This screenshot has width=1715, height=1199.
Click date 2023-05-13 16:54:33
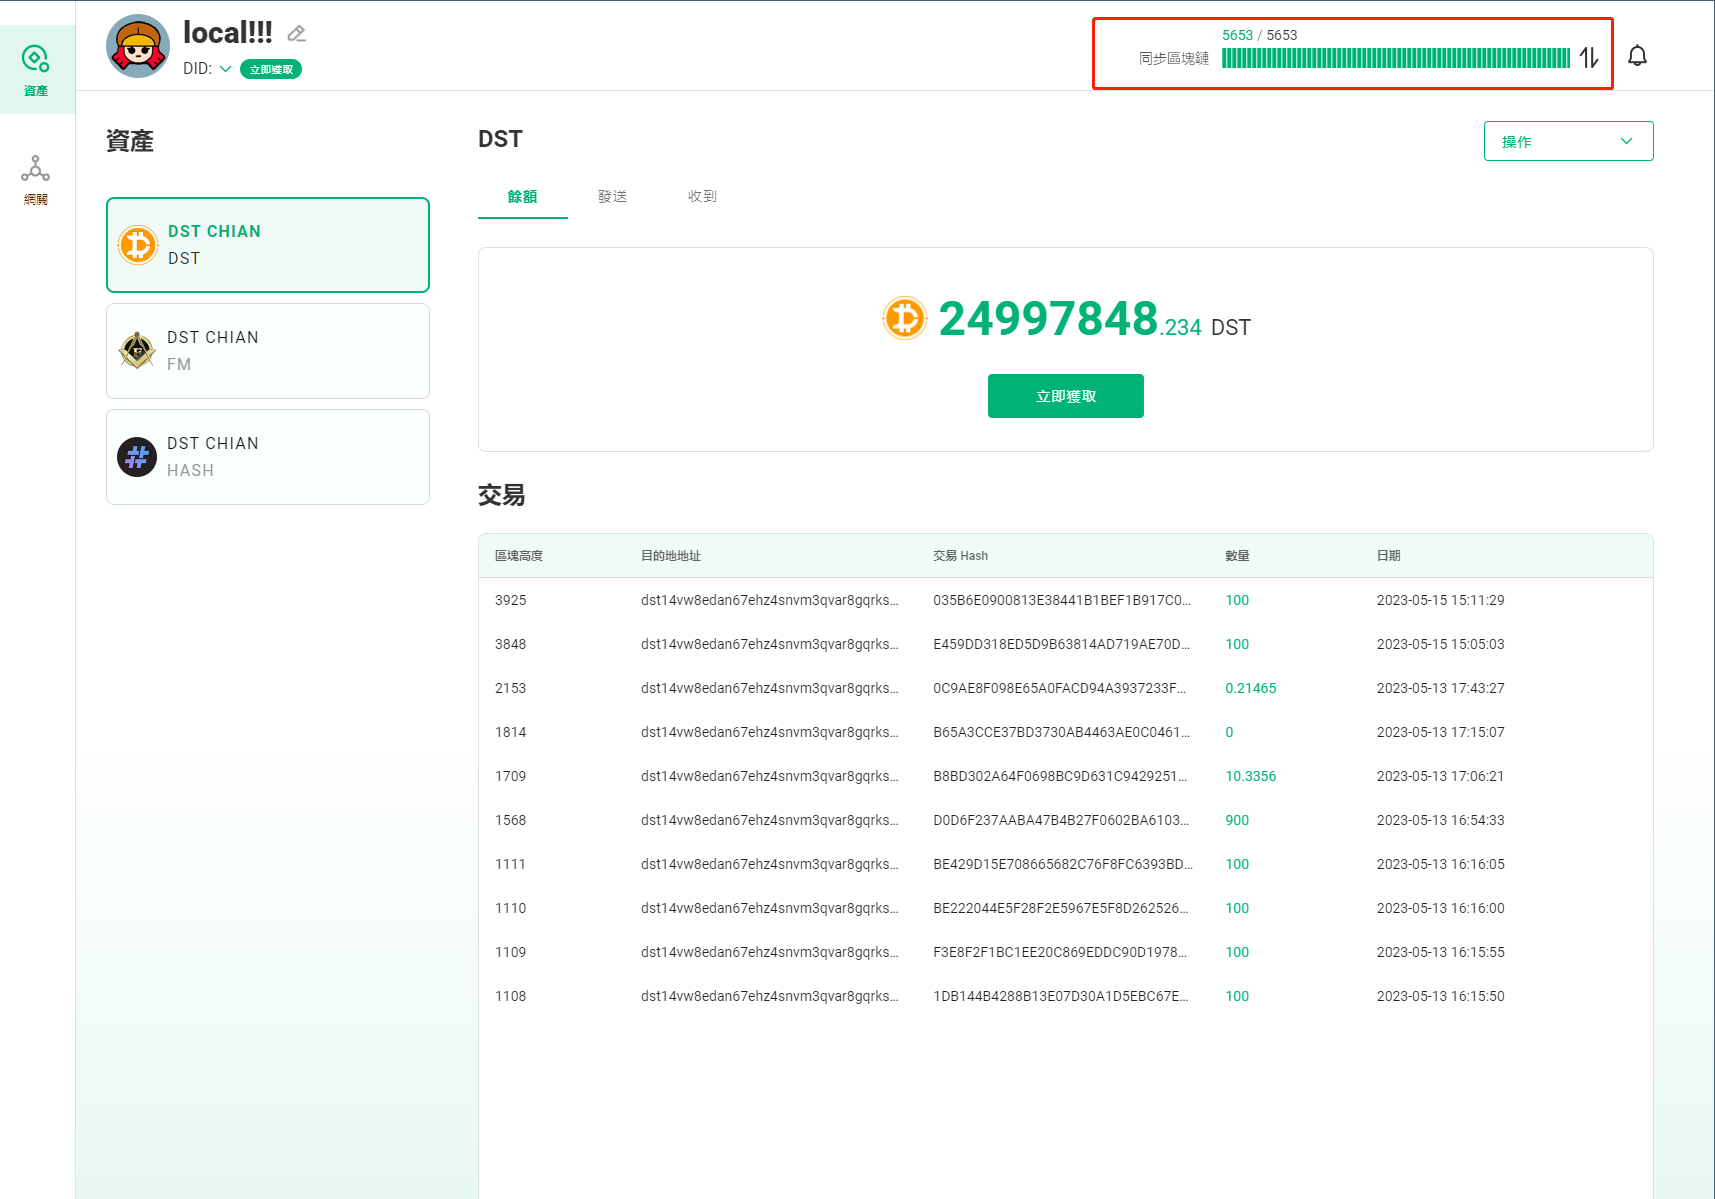point(1440,820)
